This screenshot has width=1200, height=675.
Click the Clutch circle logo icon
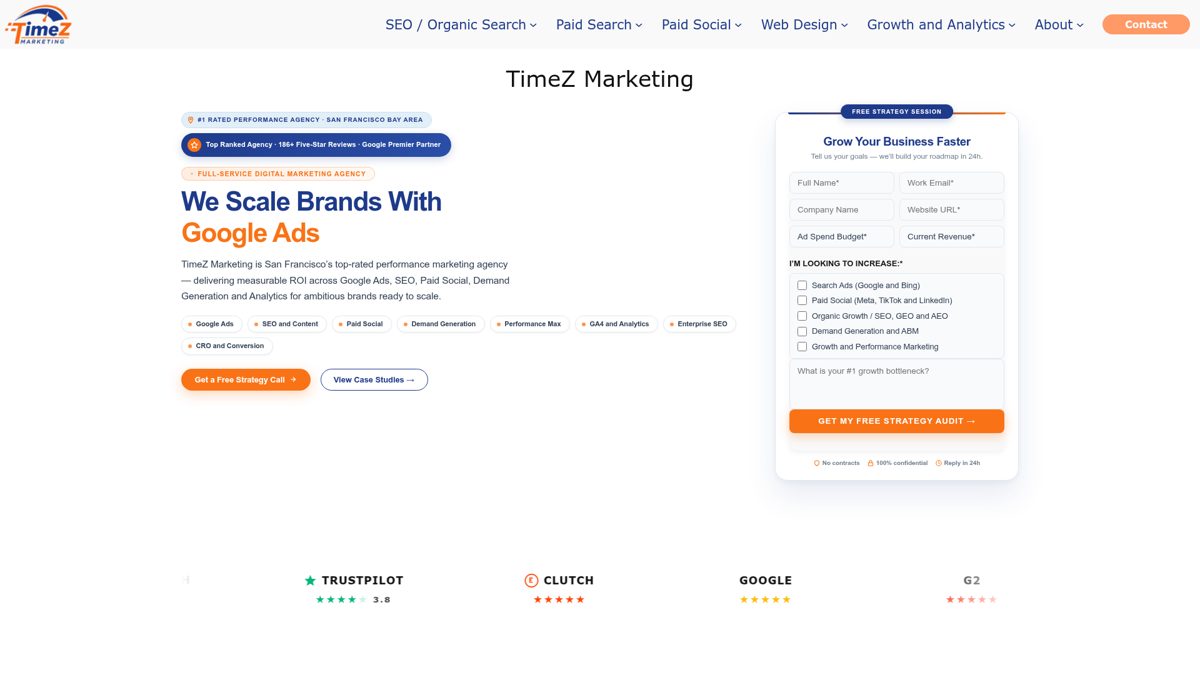pyautogui.click(x=531, y=580)
